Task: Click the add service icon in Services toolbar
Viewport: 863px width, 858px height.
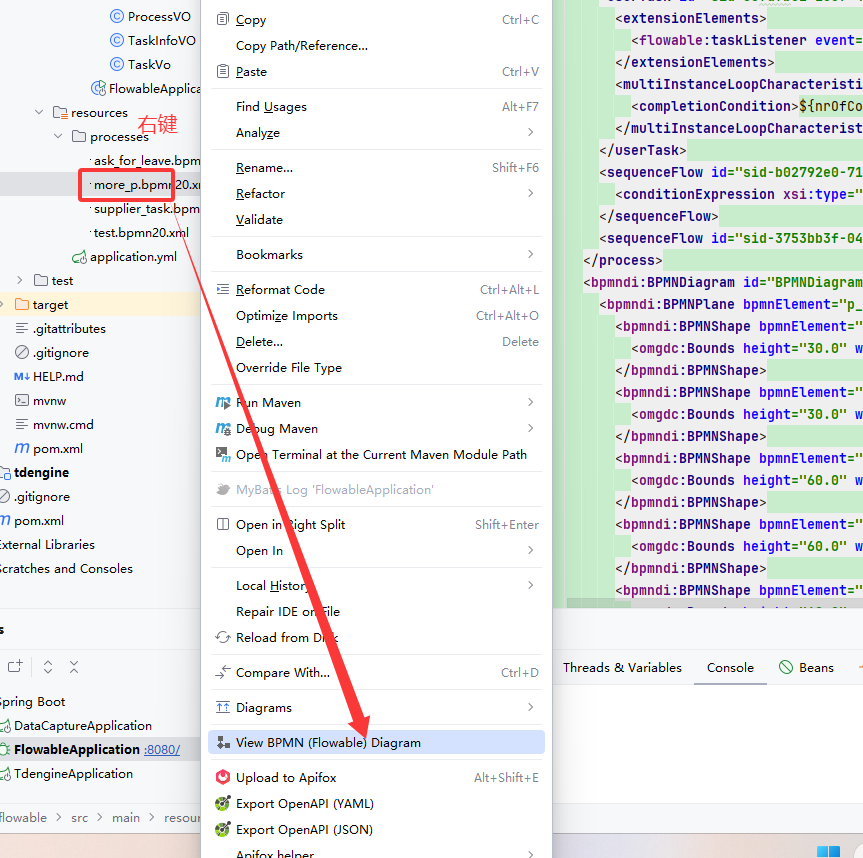Action: pyautogui.click(x=15, y=666)
